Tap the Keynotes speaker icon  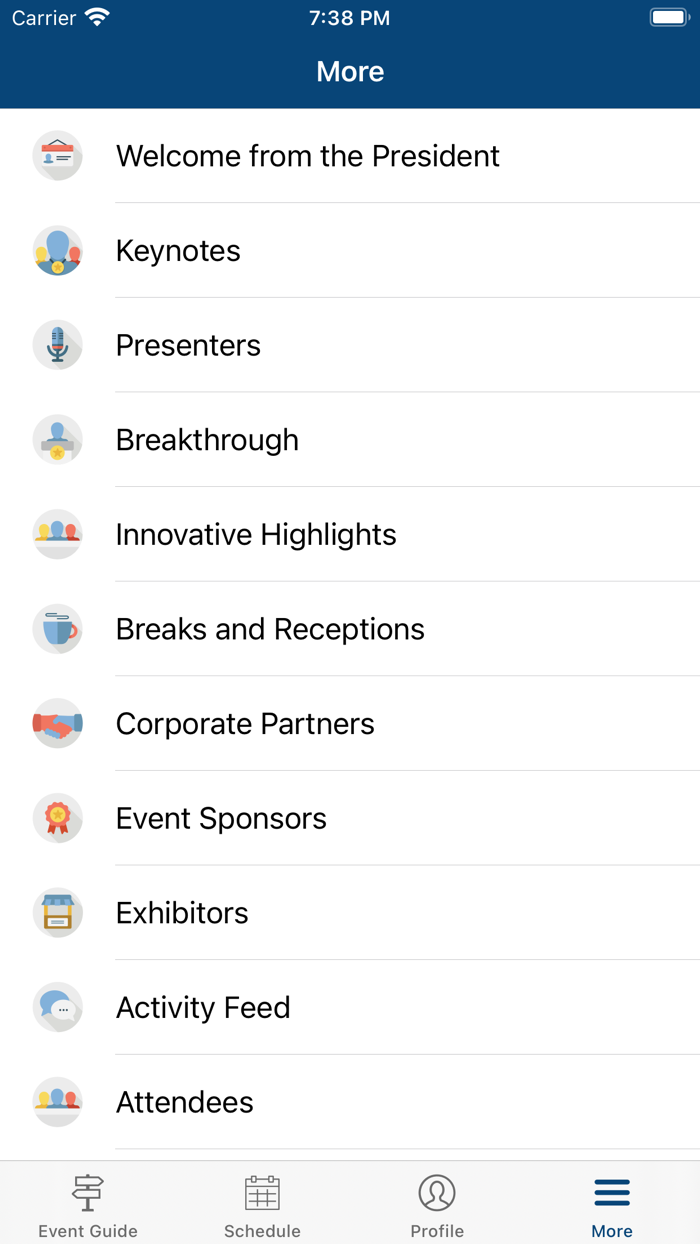57,250
